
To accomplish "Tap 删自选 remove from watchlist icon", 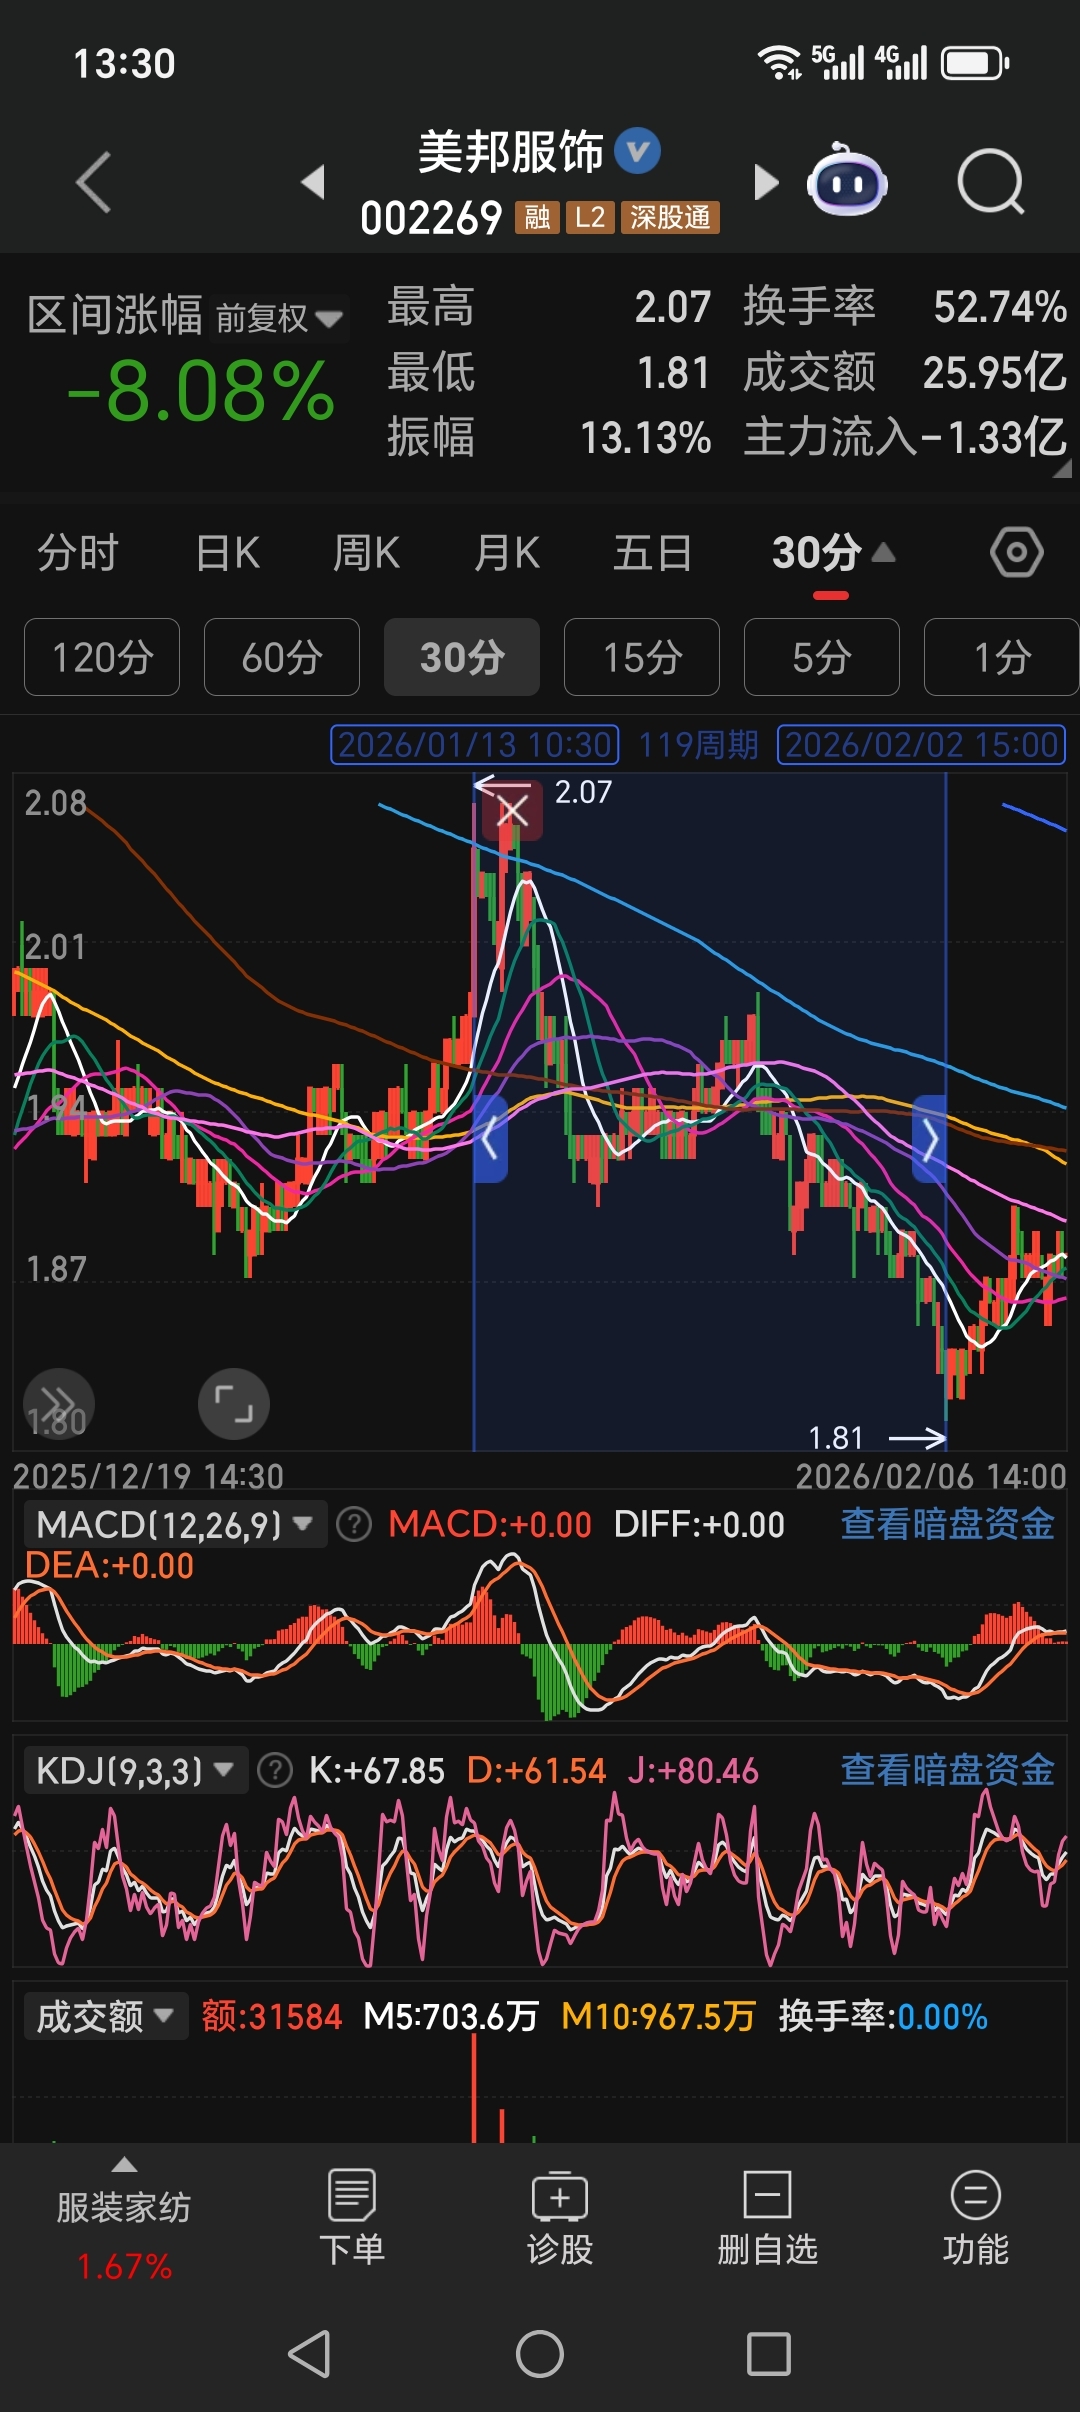I will click(768, 2218).
